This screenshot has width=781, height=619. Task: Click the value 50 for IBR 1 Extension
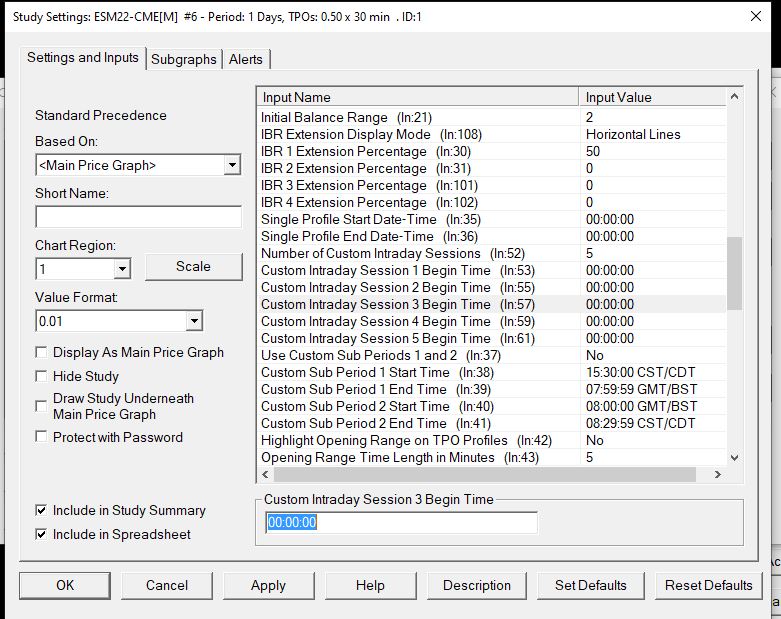click(593, 151)
